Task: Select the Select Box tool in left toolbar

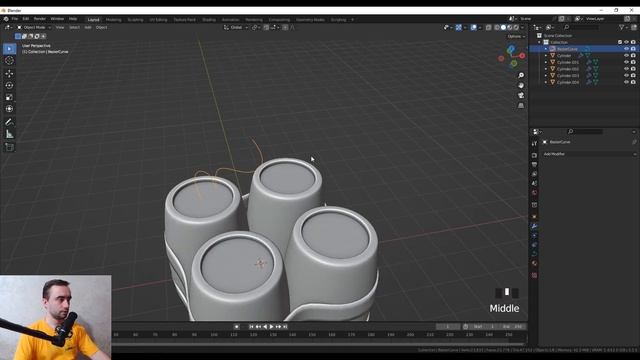Action: pyautogui.click(x=9, y=49)
